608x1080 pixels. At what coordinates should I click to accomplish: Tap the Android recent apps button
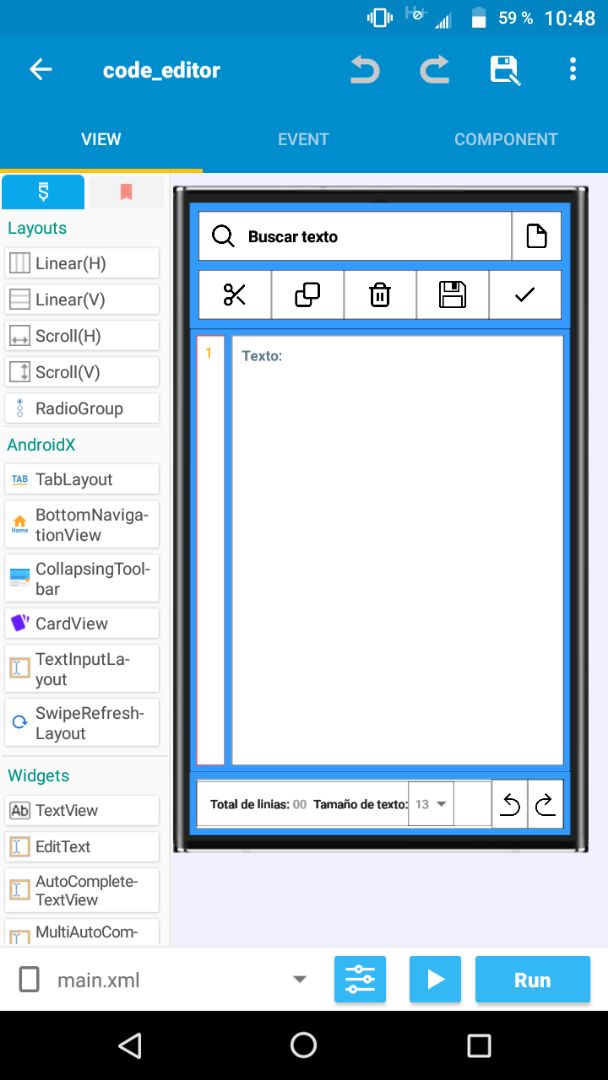click(x=479, y=1045)
